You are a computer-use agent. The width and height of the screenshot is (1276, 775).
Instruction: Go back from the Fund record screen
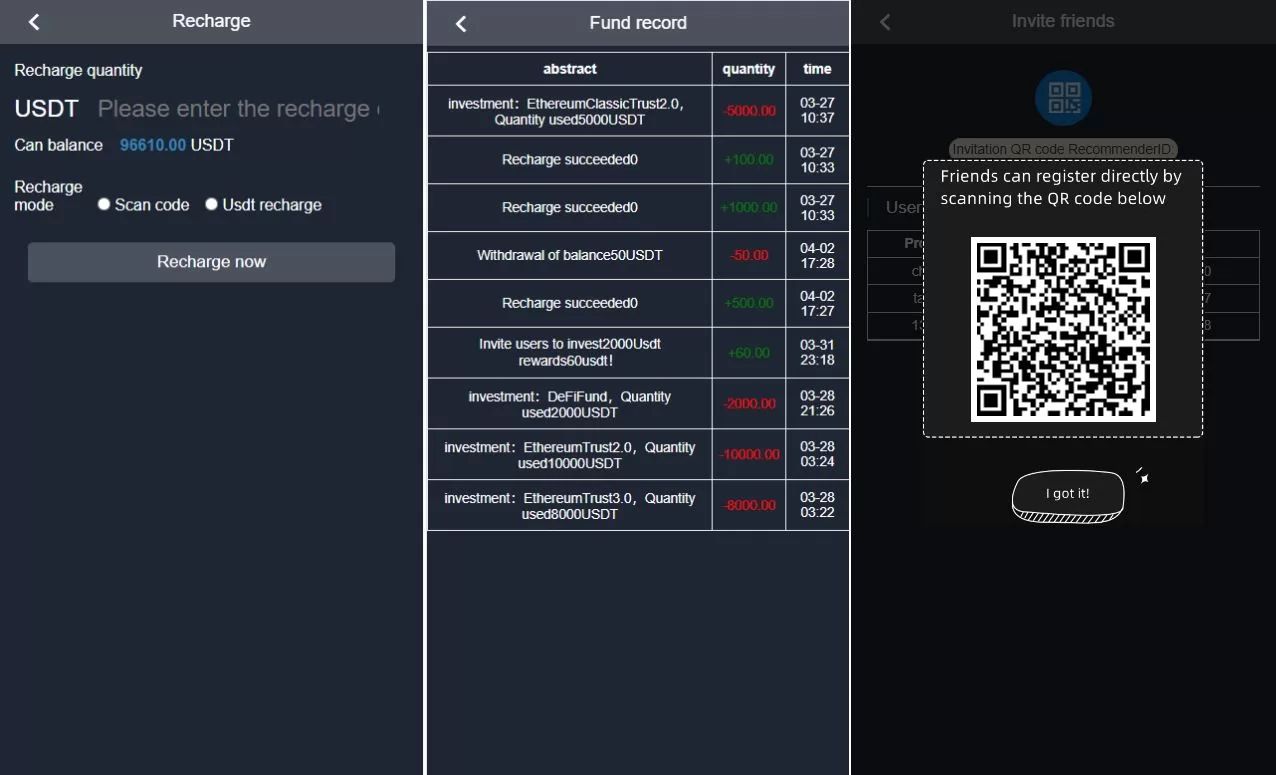(461, 24)
